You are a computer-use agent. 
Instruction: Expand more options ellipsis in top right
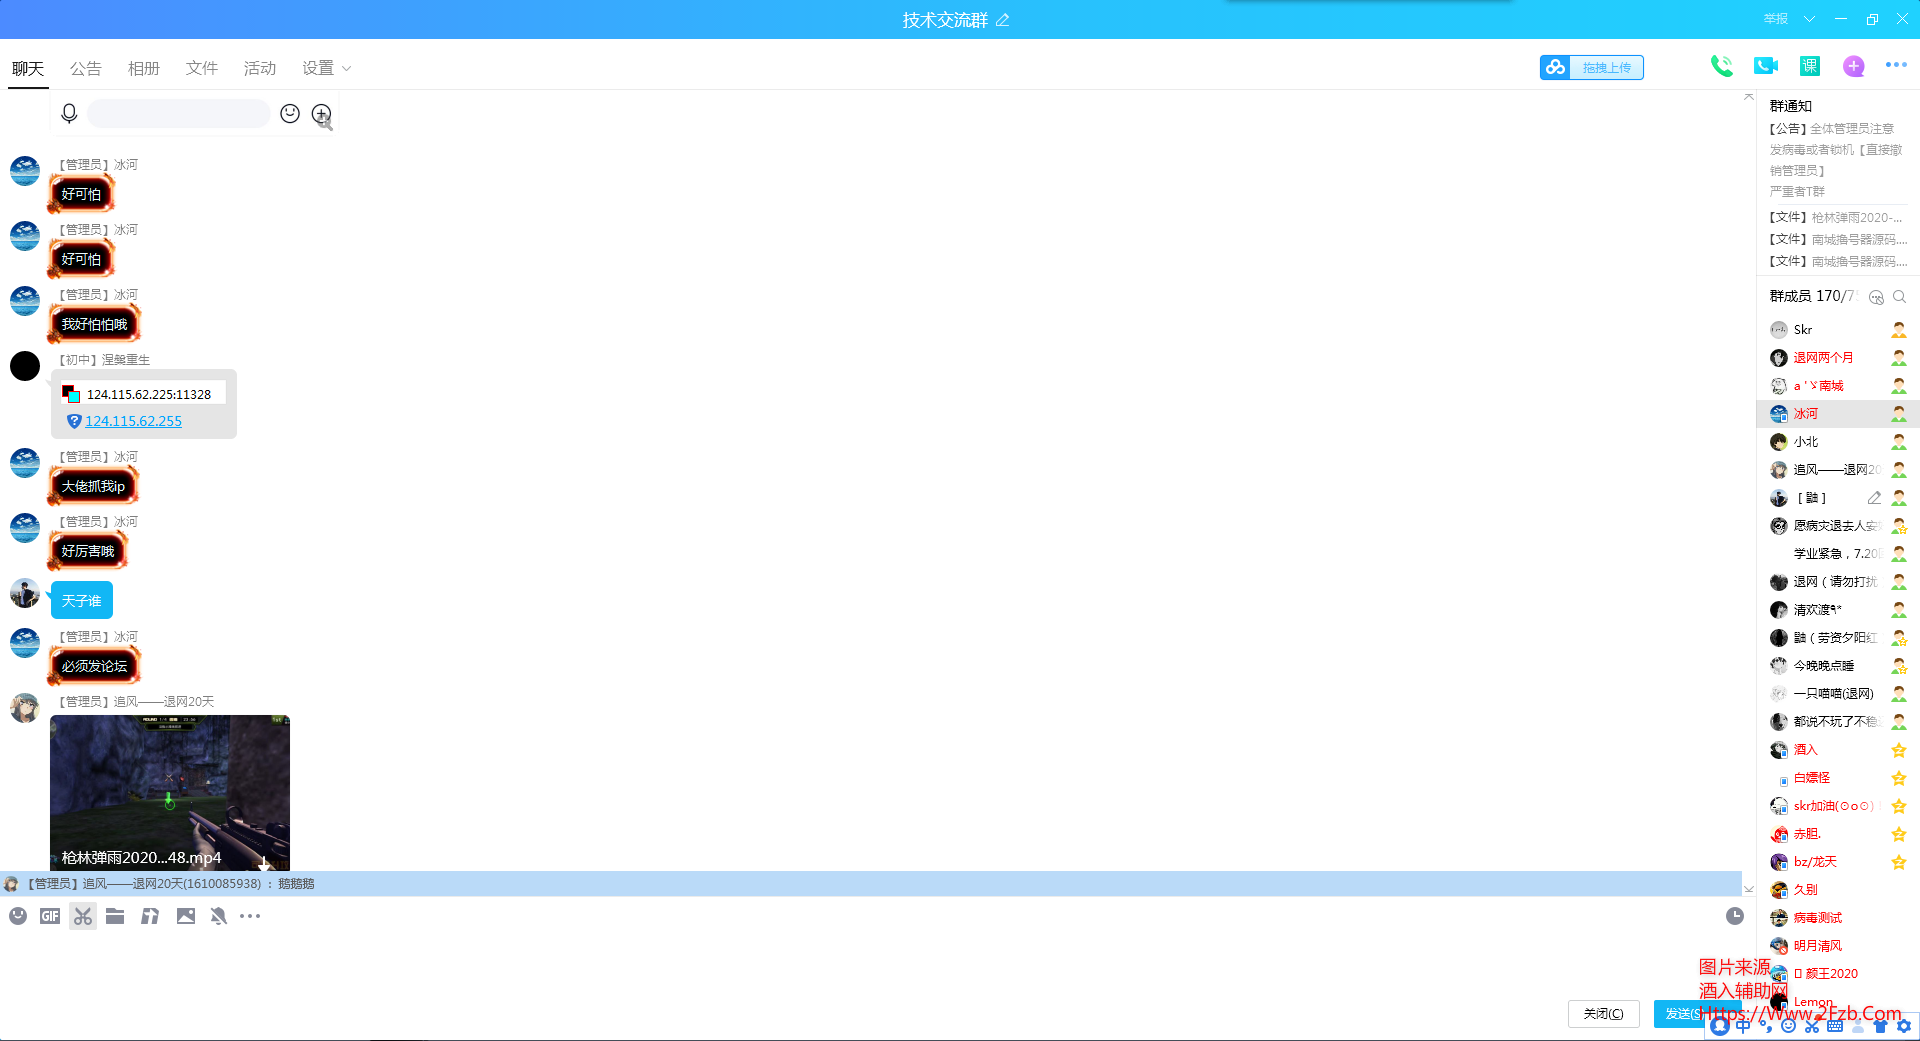(x=1896, y=65)
